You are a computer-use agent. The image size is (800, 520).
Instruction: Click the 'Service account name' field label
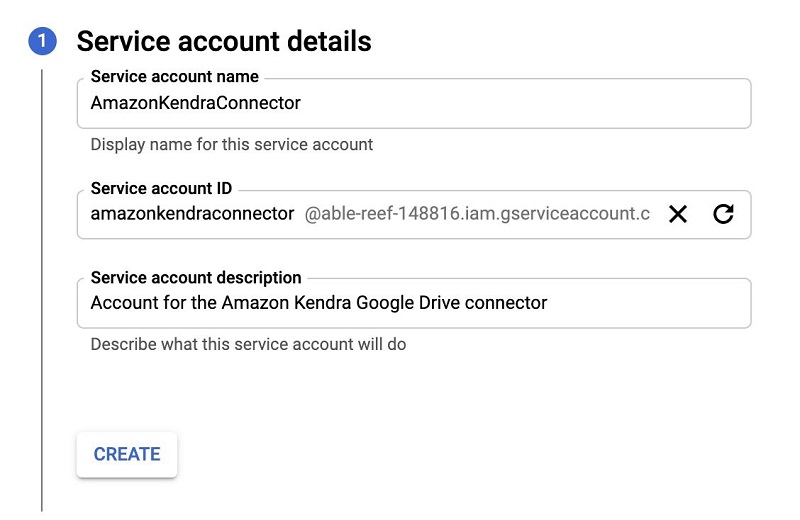tap(174, 77)
